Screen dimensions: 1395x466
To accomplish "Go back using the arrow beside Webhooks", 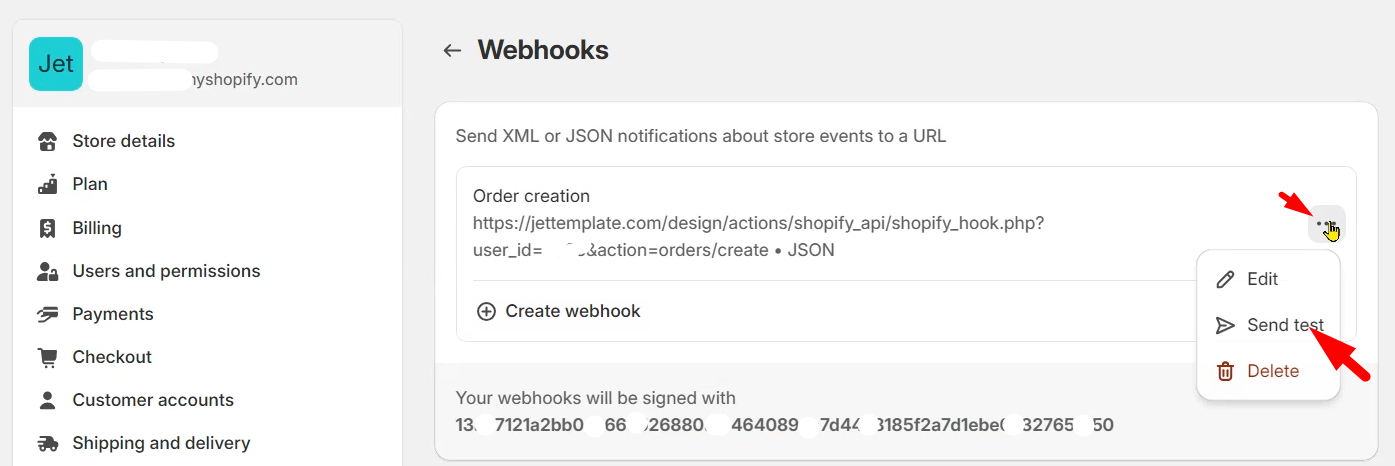I will [452, 50].
